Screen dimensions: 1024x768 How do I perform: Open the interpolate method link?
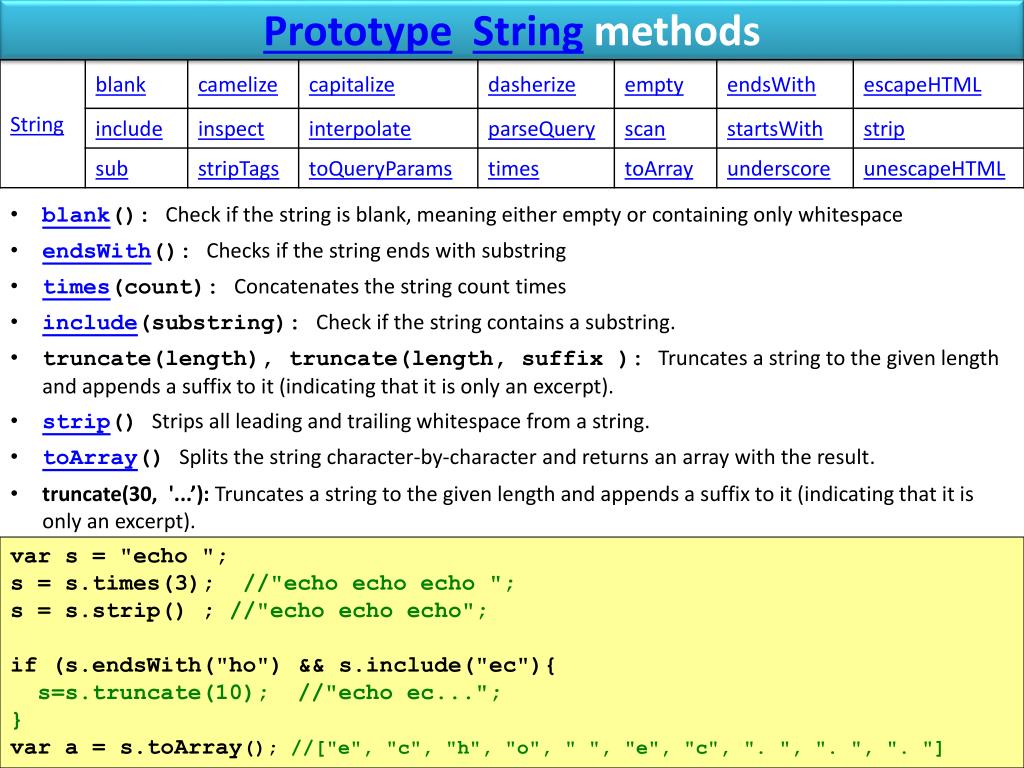359,129
